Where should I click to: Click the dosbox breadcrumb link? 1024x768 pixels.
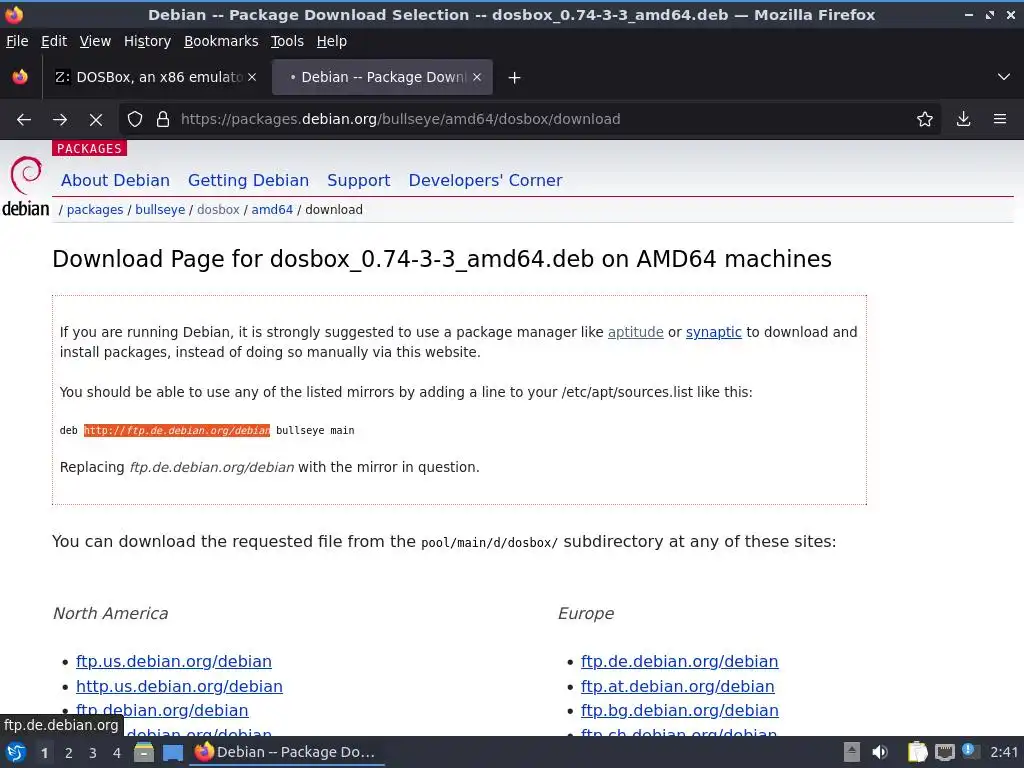pos(218,210)
